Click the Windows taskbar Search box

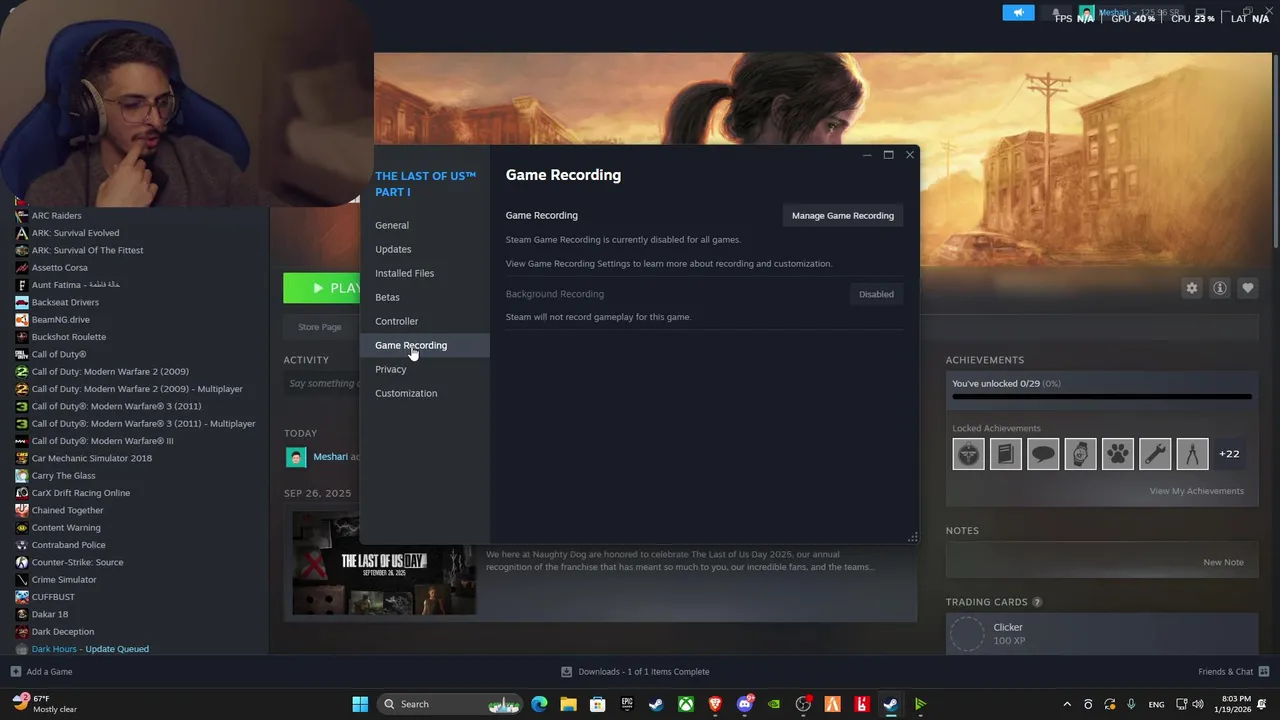(452, 704)
